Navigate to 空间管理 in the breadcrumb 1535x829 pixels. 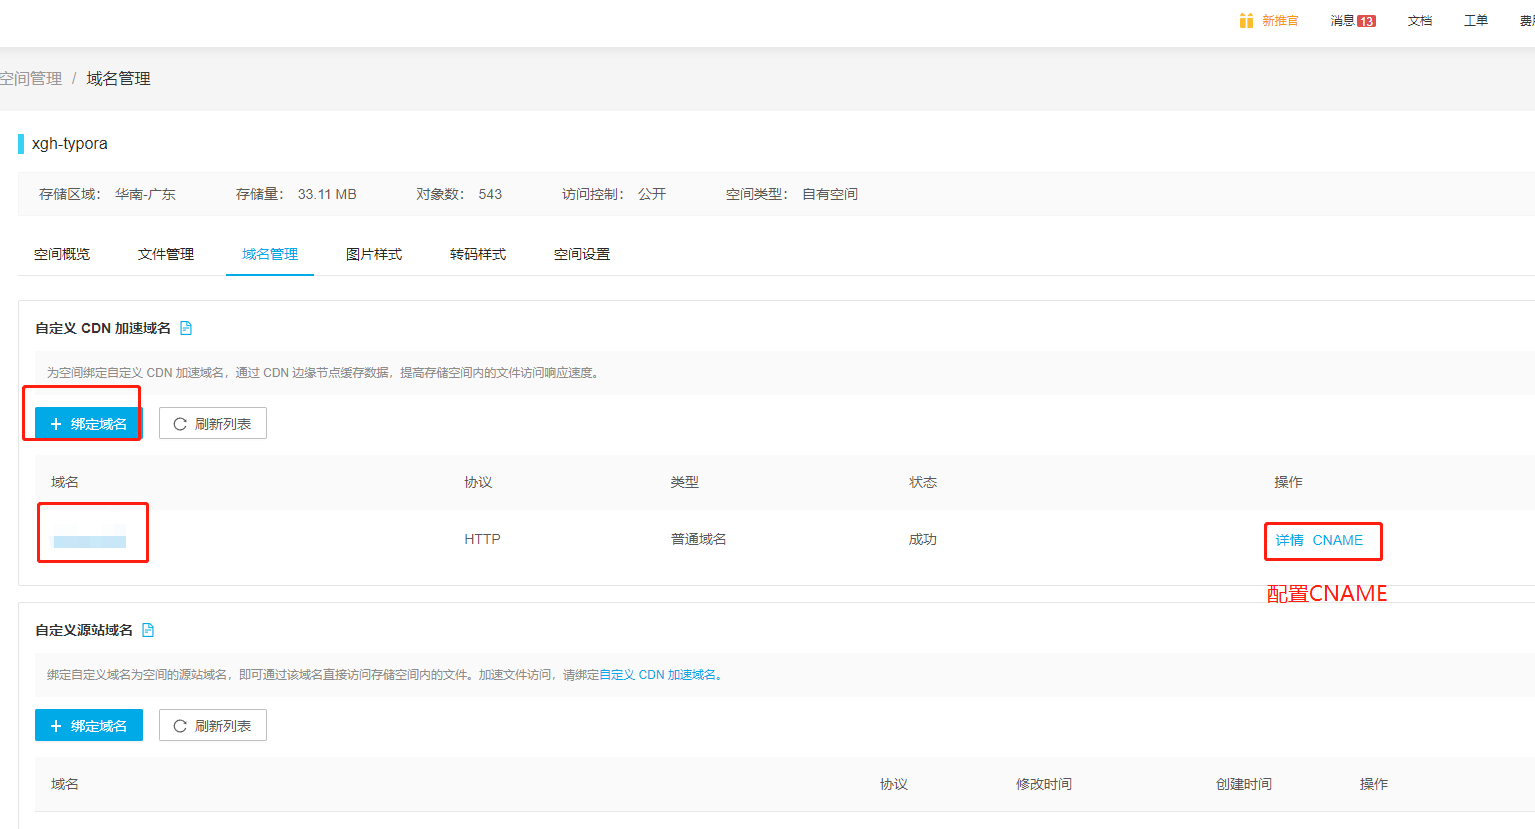31,79
